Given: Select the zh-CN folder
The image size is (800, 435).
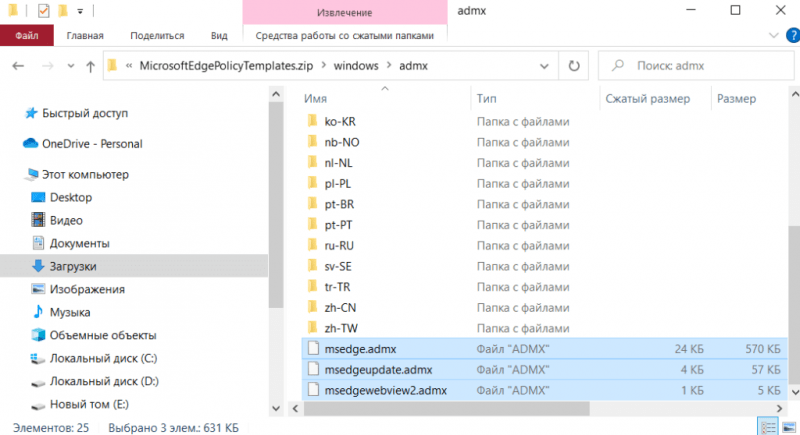Looking at the screenshot, I should 340,308.
